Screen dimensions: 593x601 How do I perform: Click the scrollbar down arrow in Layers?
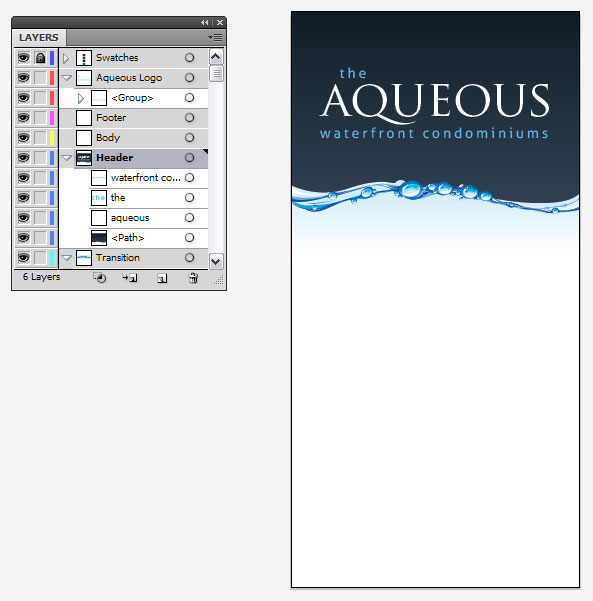(216, 261)
